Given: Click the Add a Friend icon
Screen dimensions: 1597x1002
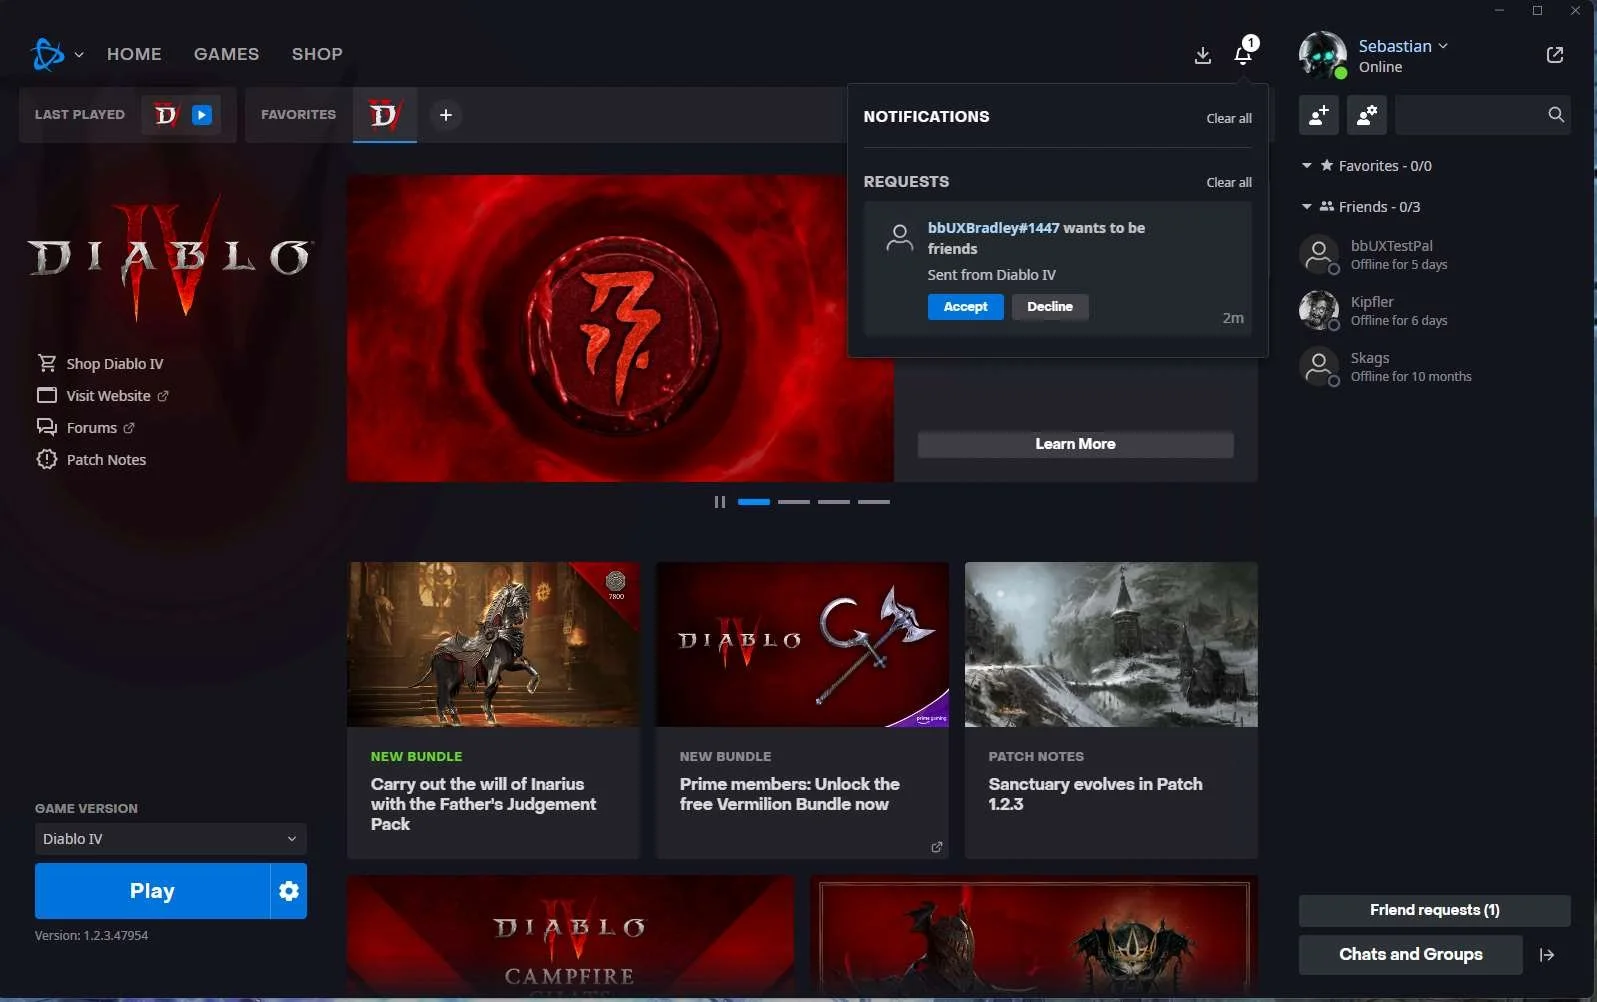Looking at the screenshot, I should (x=1319, y=115).
